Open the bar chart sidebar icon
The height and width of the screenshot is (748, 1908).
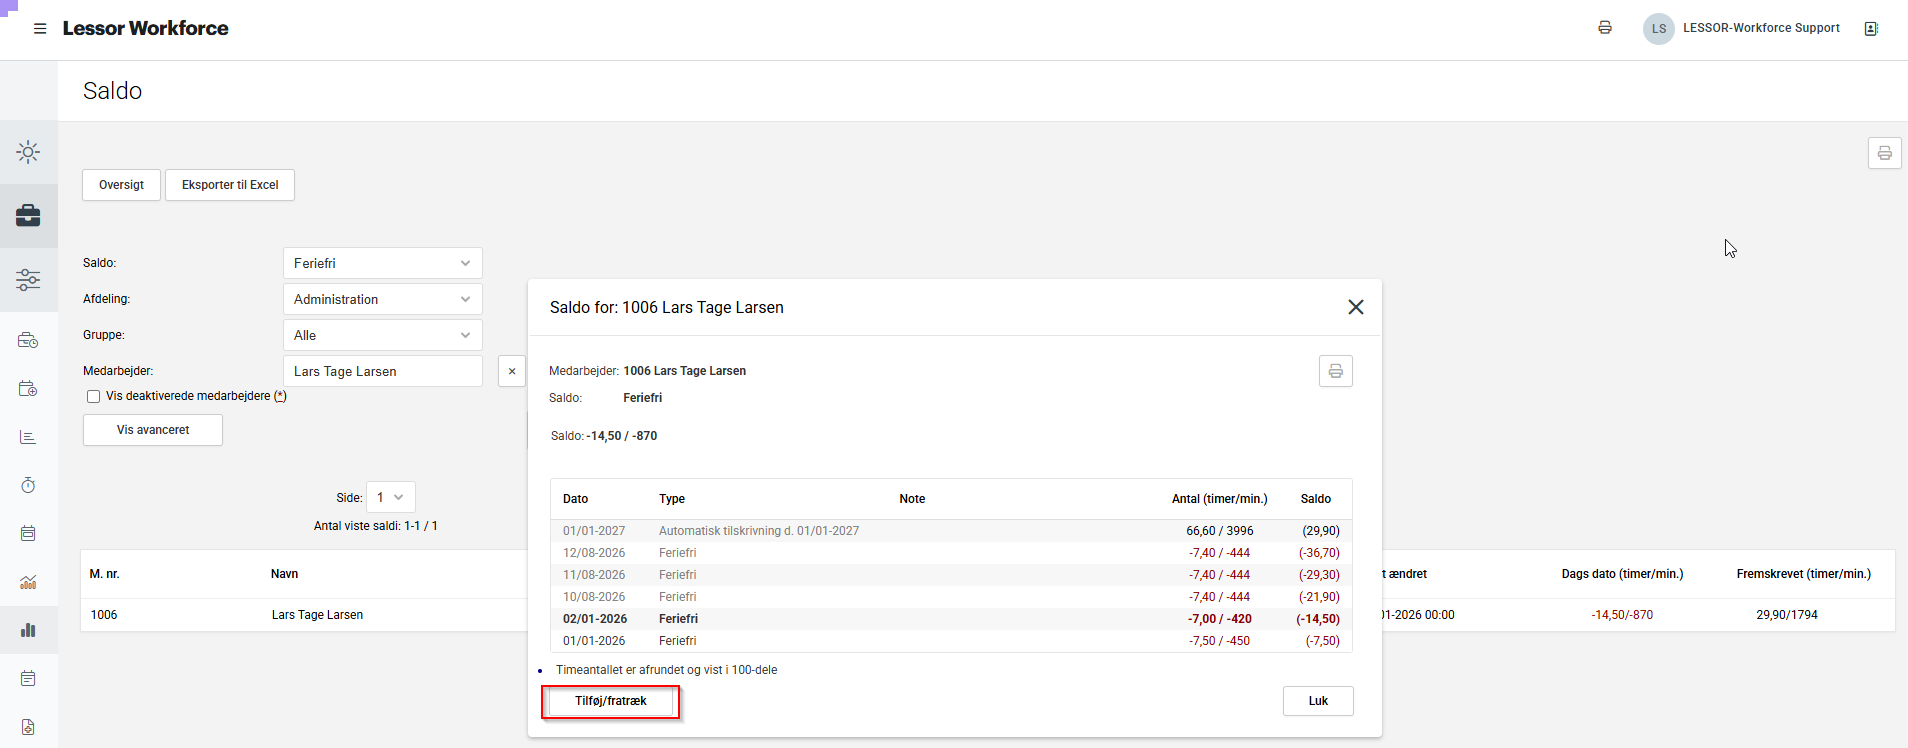tap(28, 630)
